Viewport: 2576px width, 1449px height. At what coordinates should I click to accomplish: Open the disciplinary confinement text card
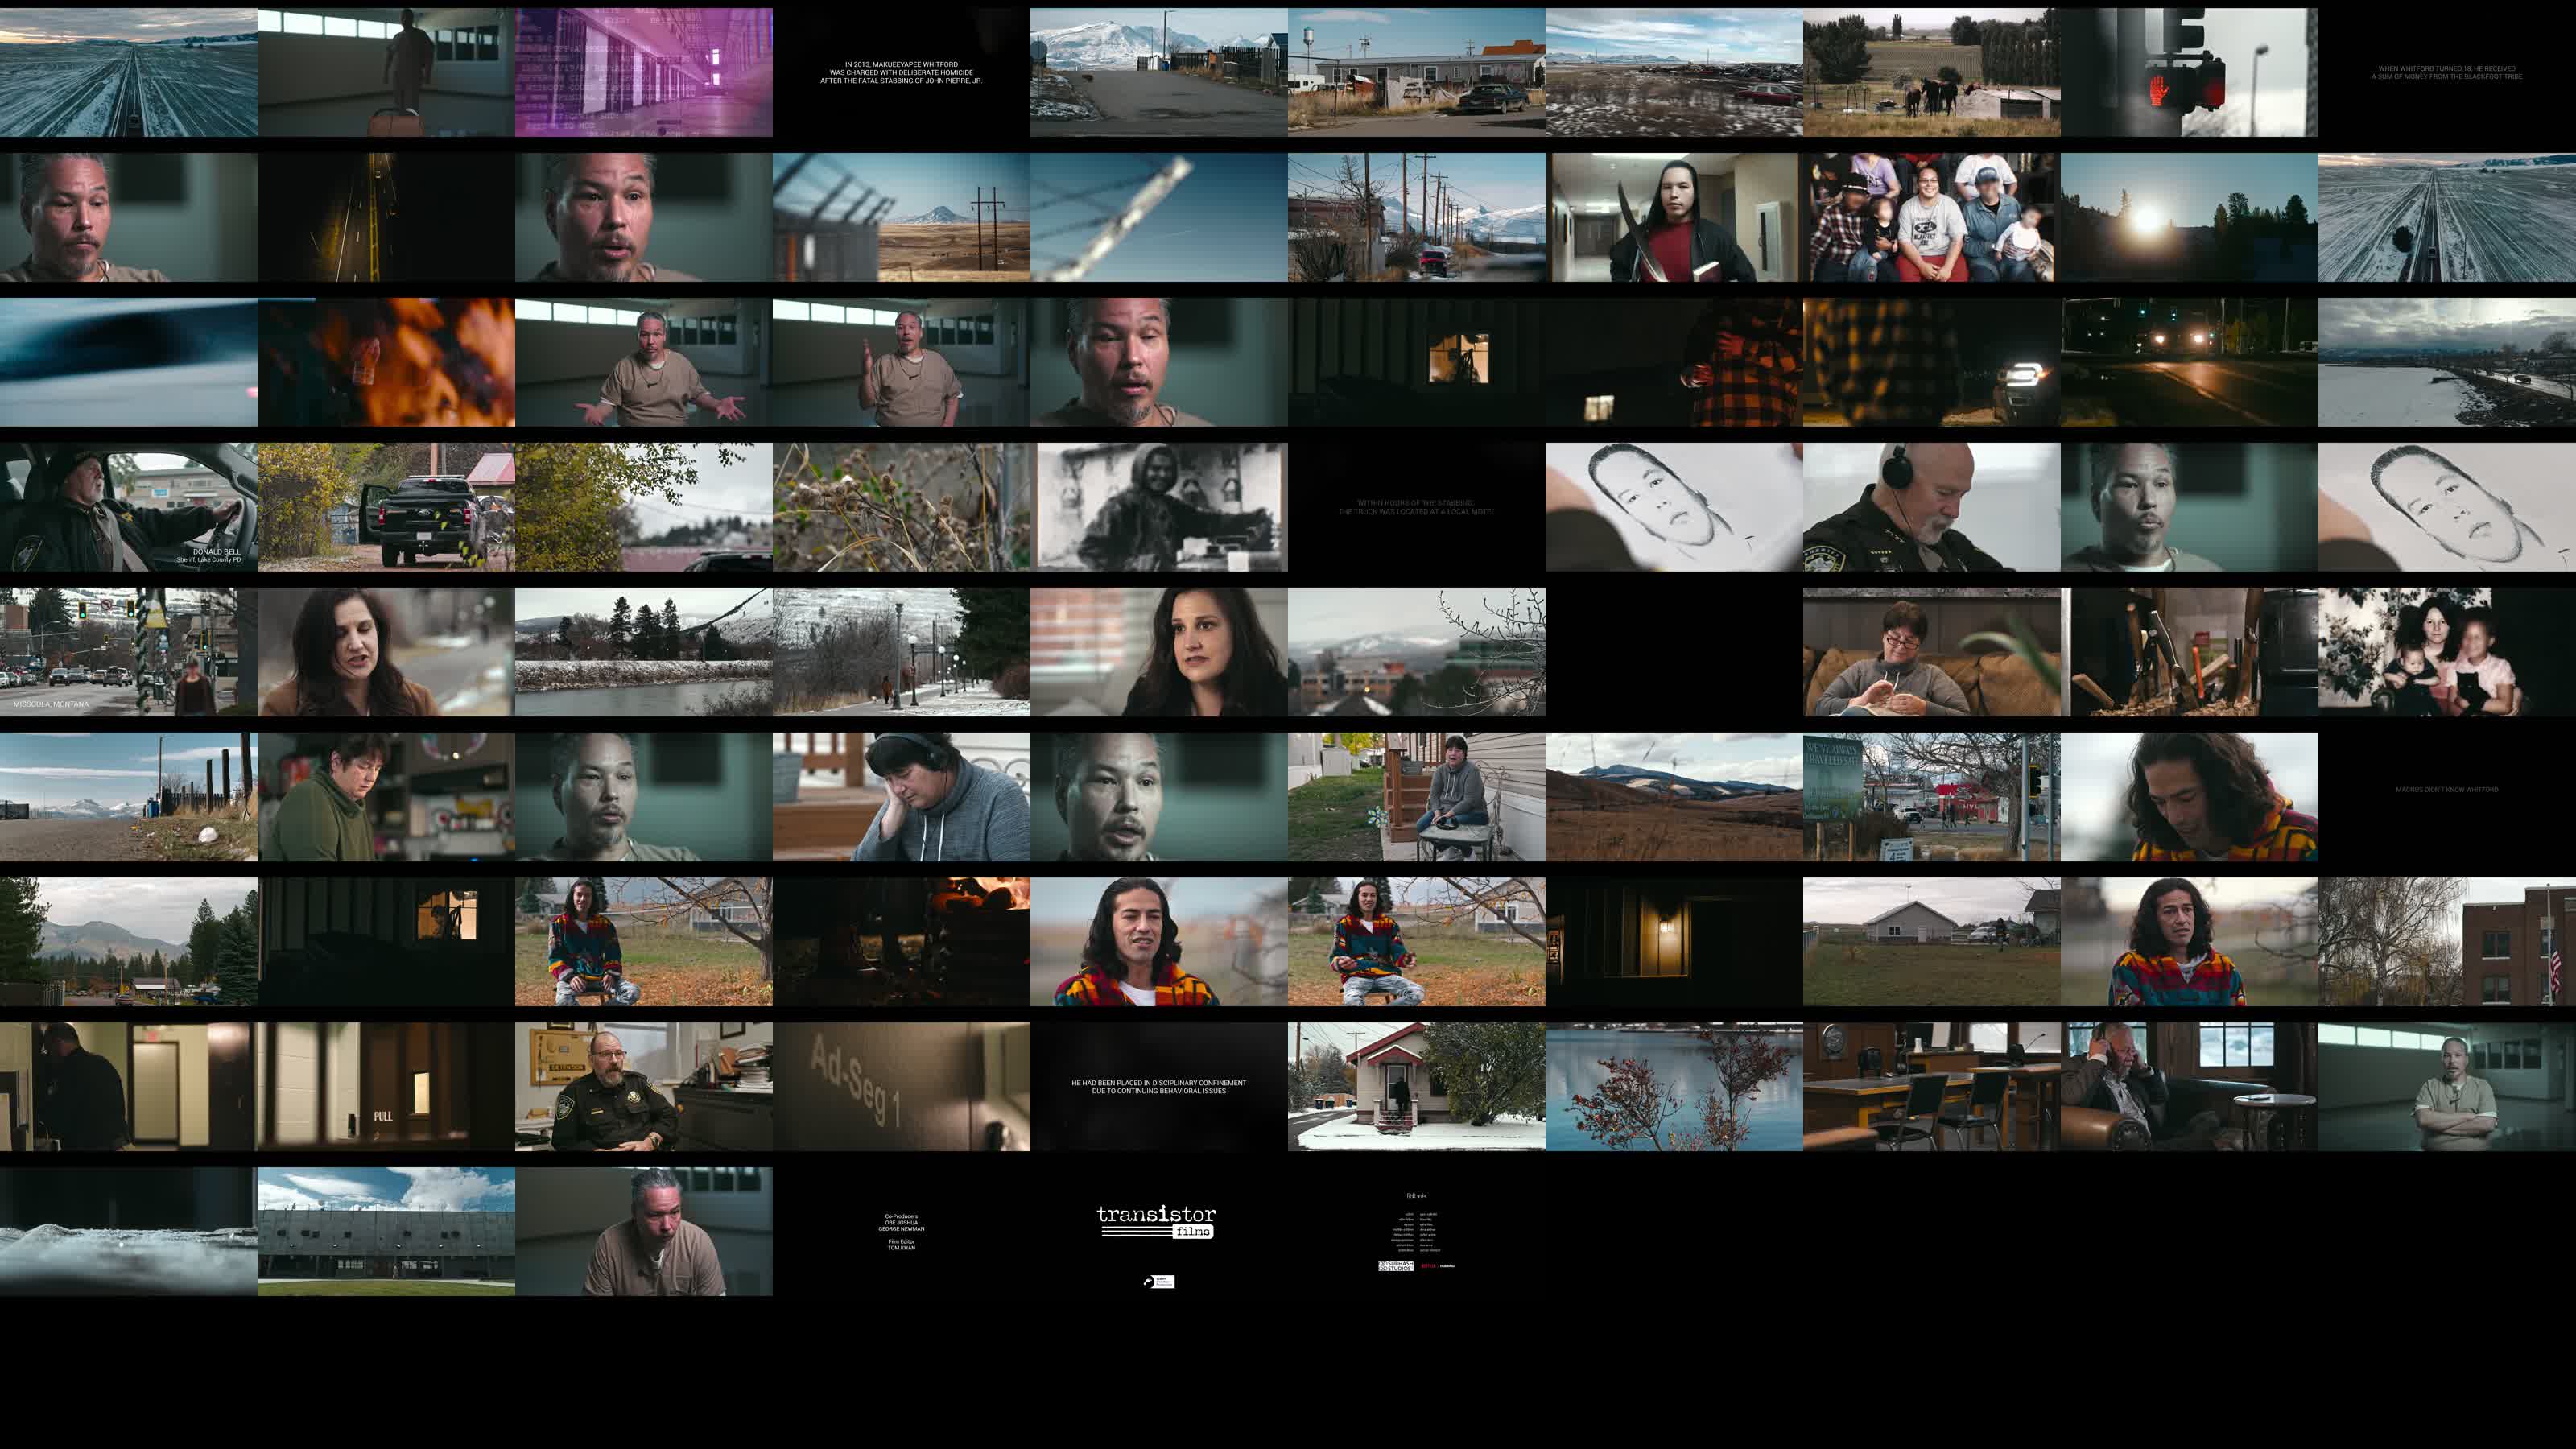(1158, 1086)
